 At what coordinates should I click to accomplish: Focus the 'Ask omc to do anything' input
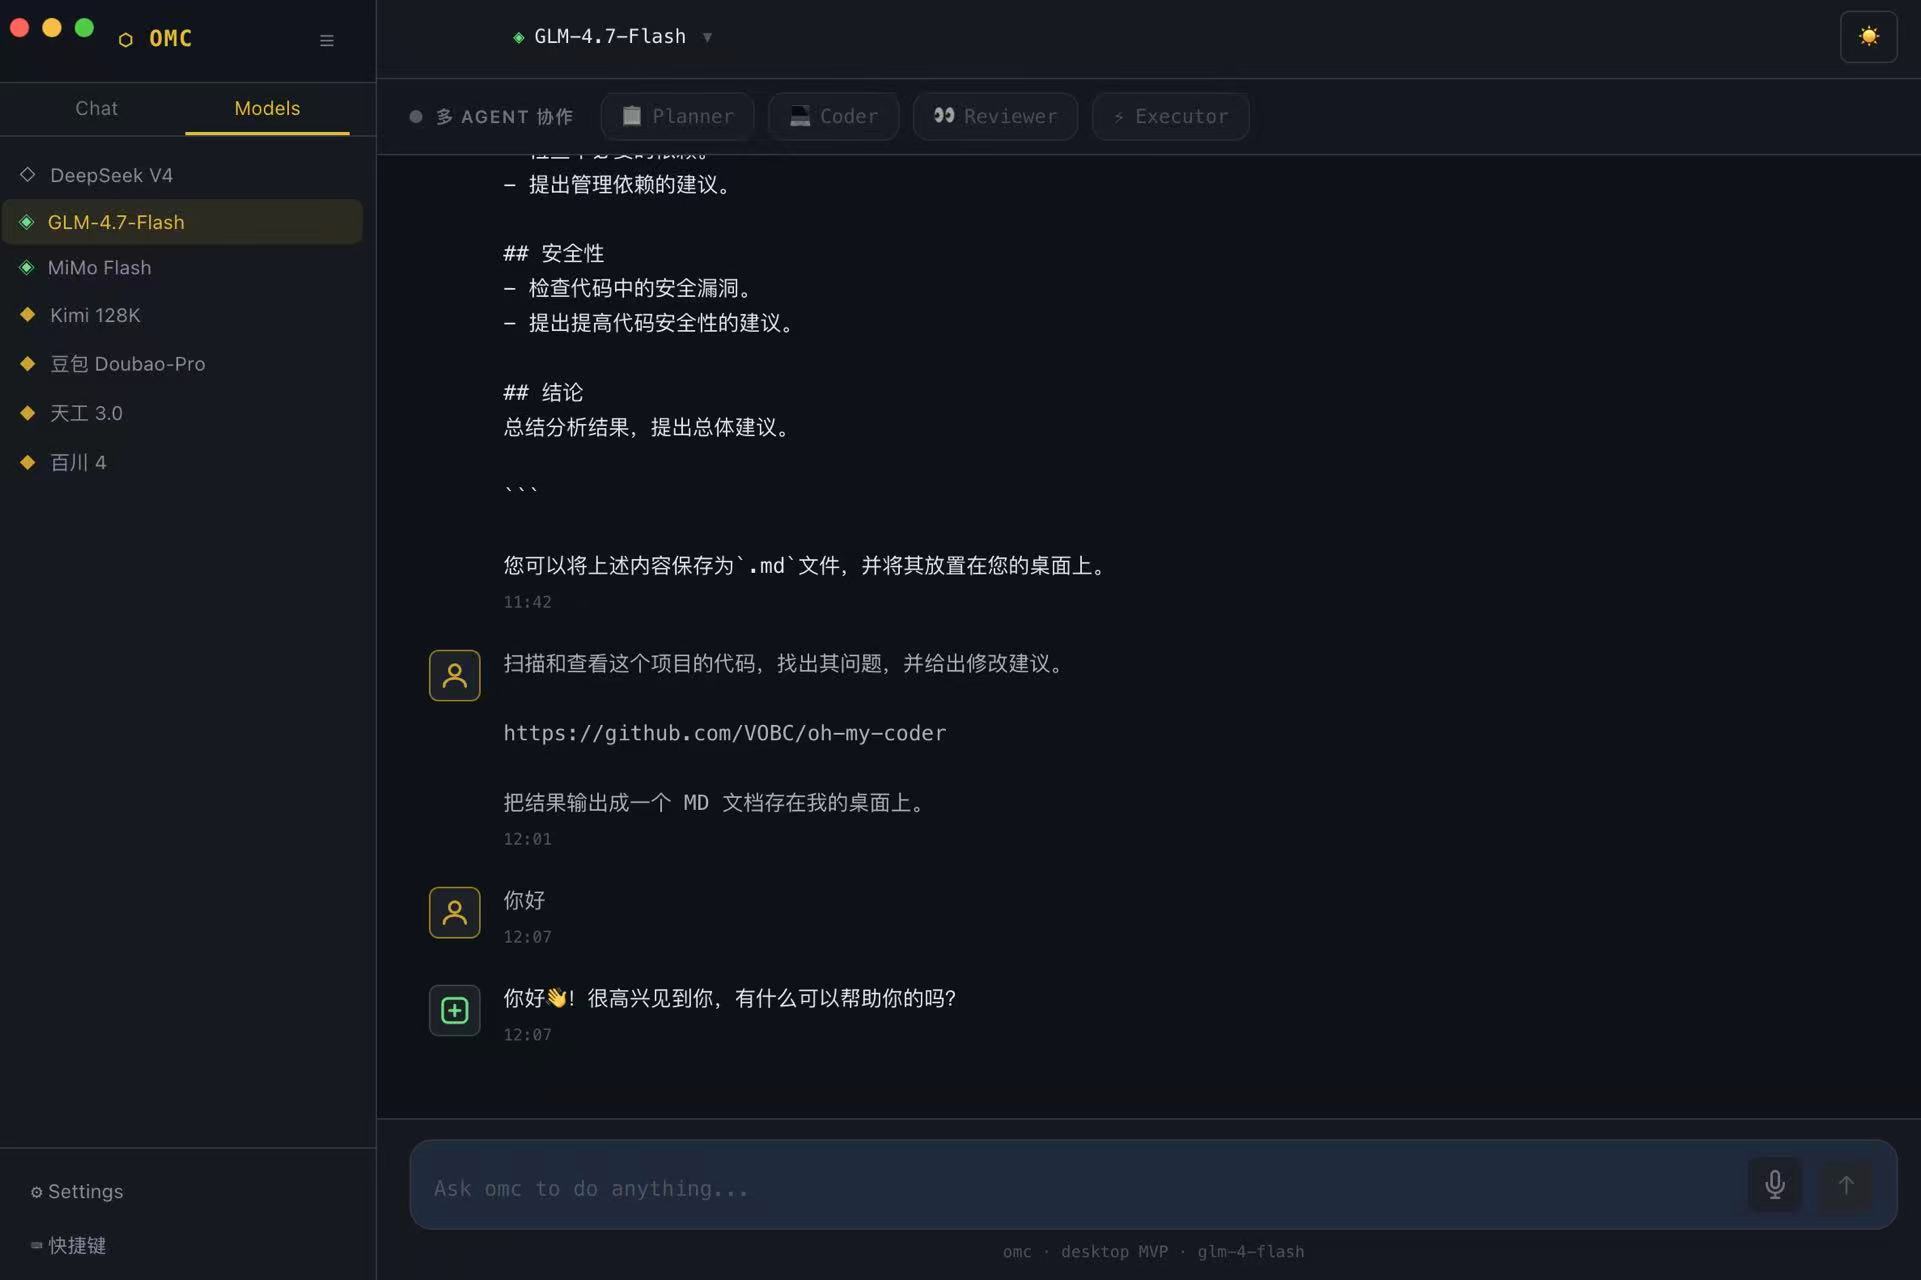tap(1078, 1188)
